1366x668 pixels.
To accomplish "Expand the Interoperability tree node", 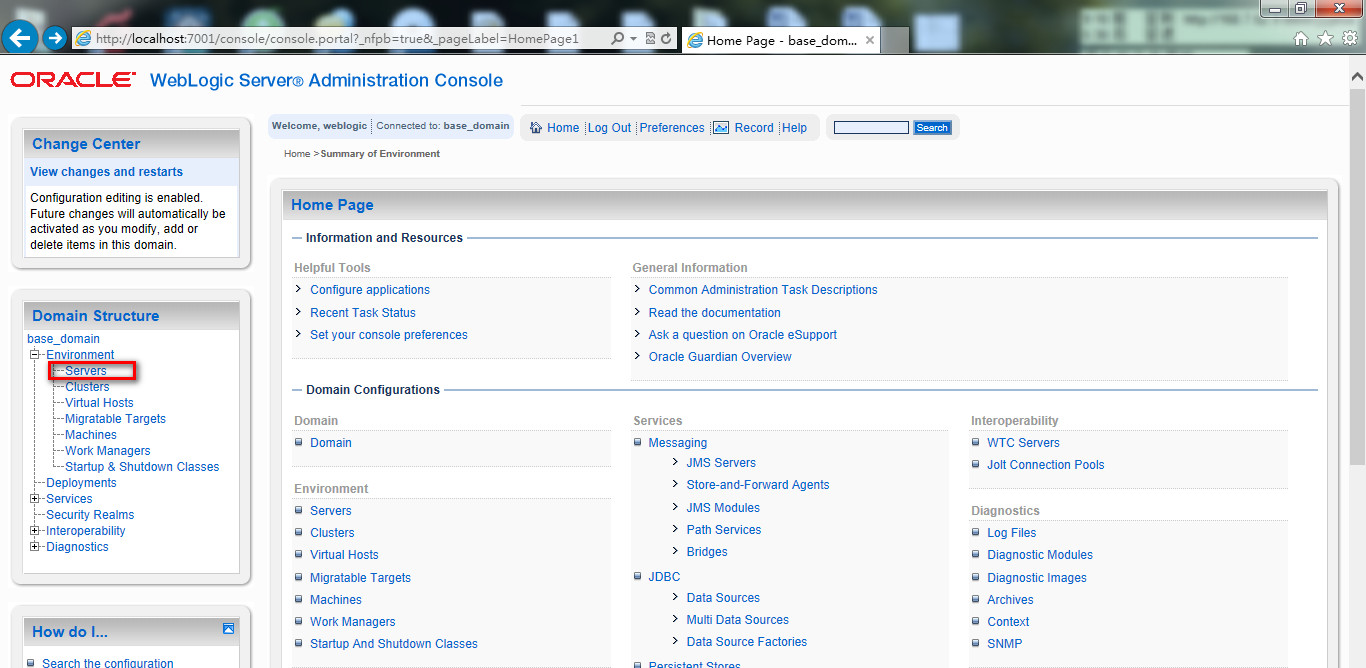I will (35, 531).
